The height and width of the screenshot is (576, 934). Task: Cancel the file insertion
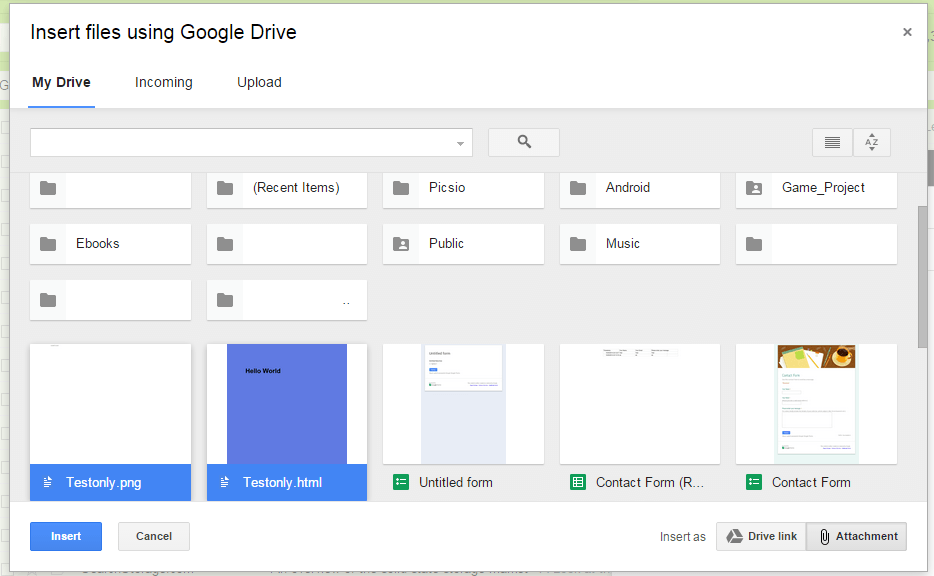(153, 536)
